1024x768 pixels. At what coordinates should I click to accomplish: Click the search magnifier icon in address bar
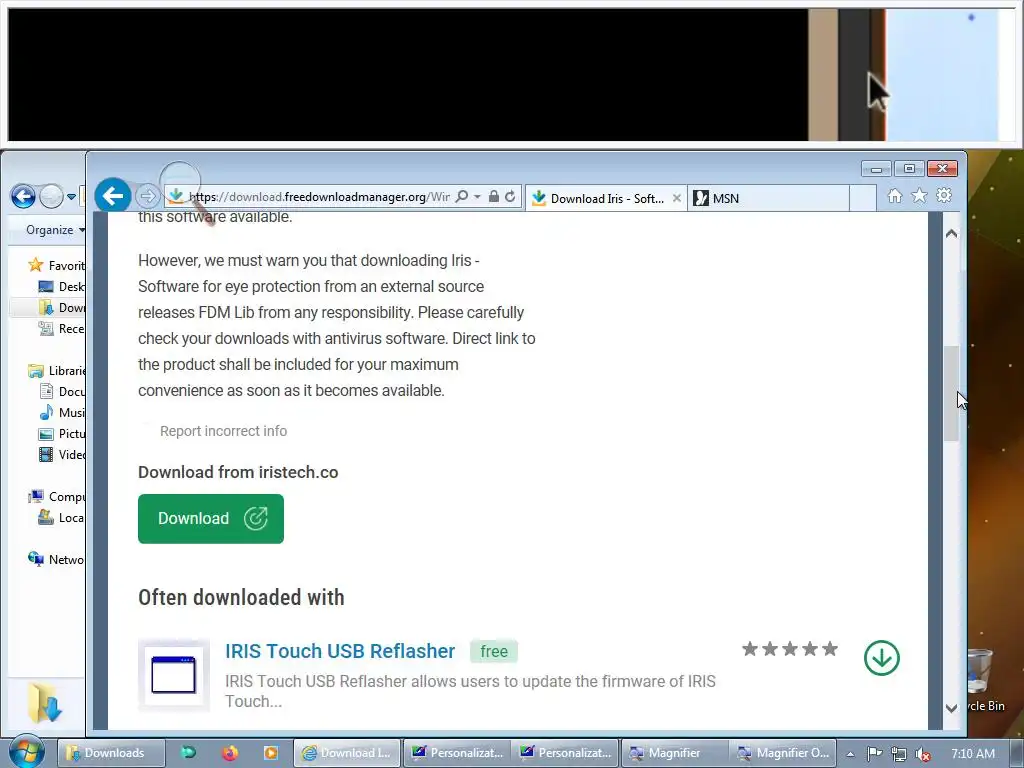coord(461,197)
